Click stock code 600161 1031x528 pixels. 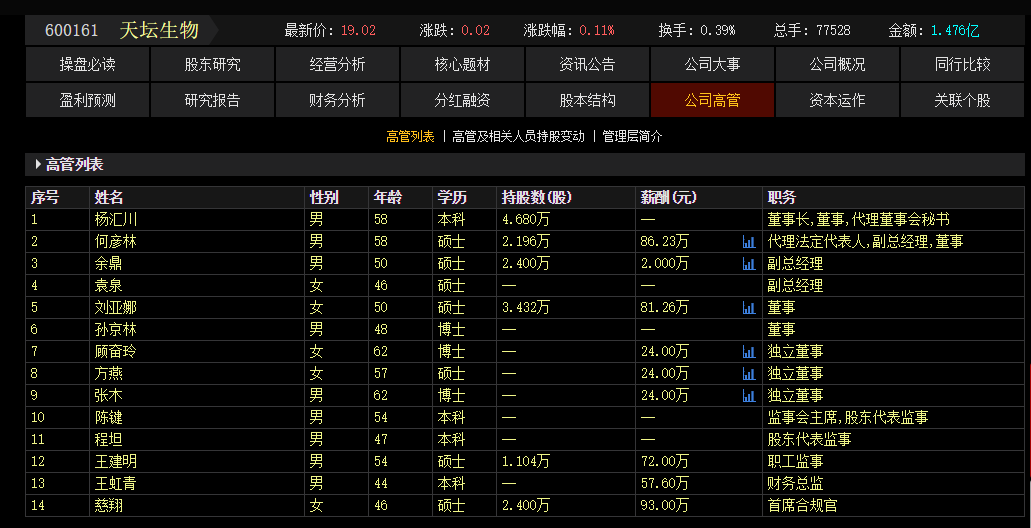click(x=72, y=30)
